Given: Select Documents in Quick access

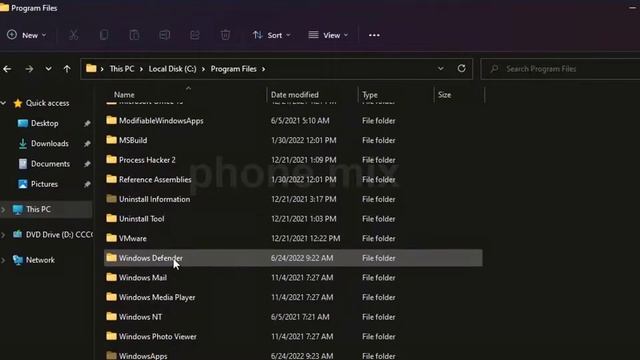Looking at the screenshot, I should click(x=50, y=164).
